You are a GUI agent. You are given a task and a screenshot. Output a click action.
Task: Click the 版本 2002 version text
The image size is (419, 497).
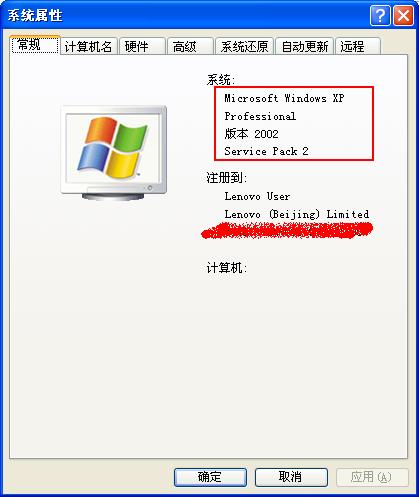[251, 133]
